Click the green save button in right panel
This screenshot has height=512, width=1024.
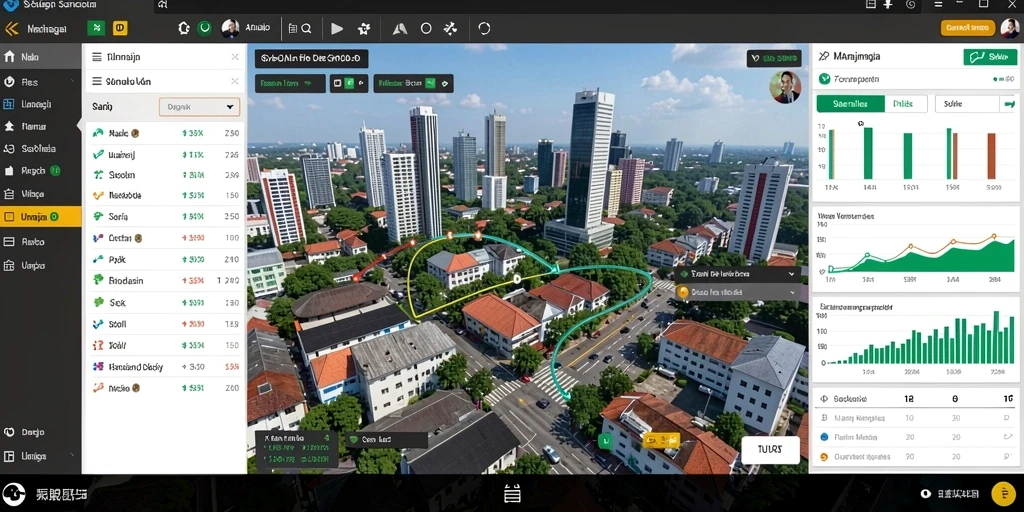coord(989,57)
